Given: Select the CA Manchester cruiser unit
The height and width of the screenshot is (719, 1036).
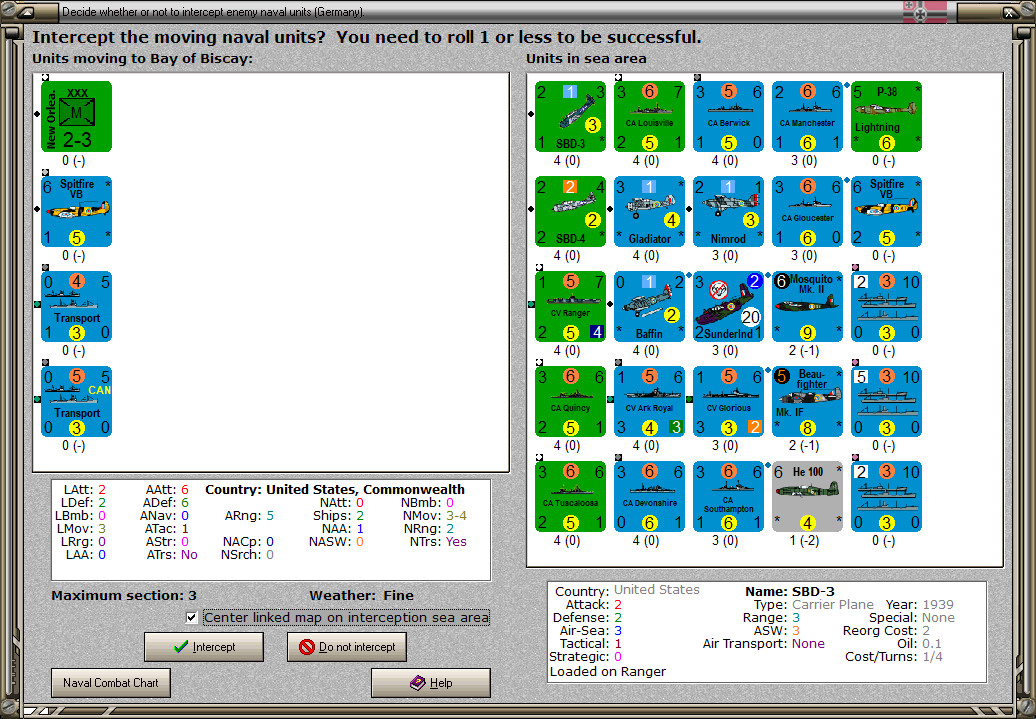Looking at the screenshot, I should [x=807, y=116].
